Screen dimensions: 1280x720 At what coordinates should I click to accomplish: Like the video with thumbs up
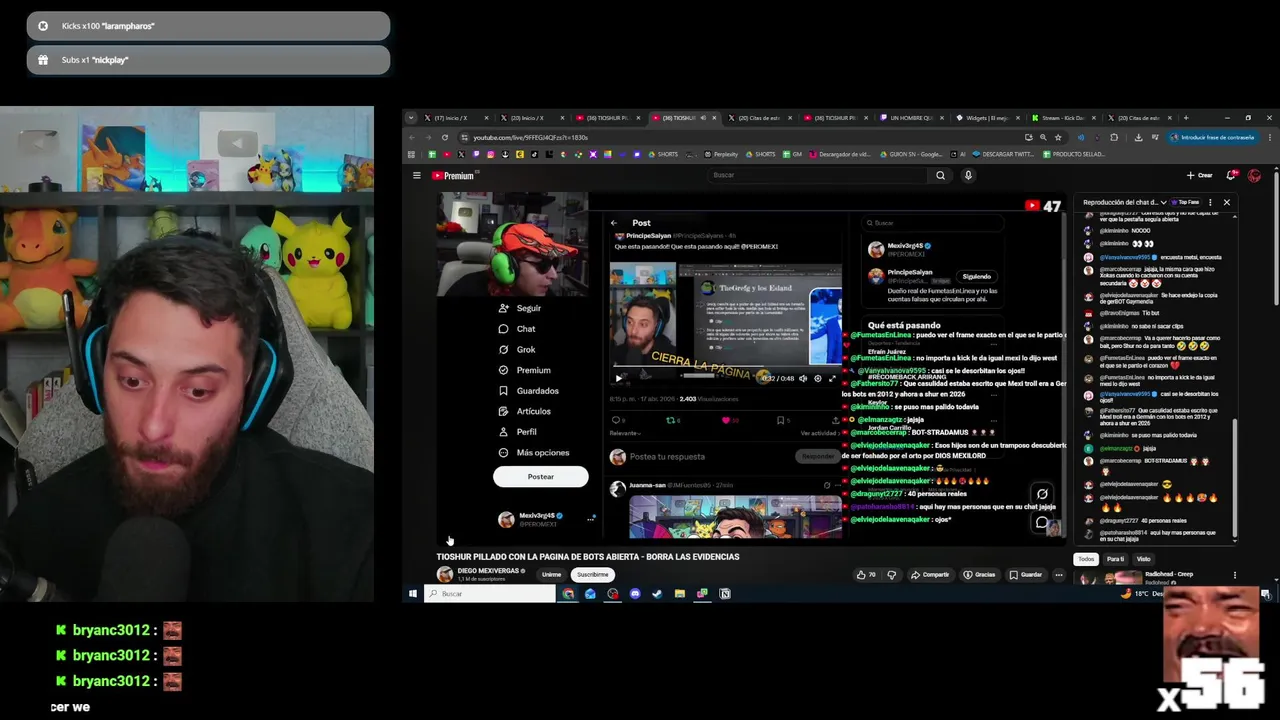coord(866,575)
